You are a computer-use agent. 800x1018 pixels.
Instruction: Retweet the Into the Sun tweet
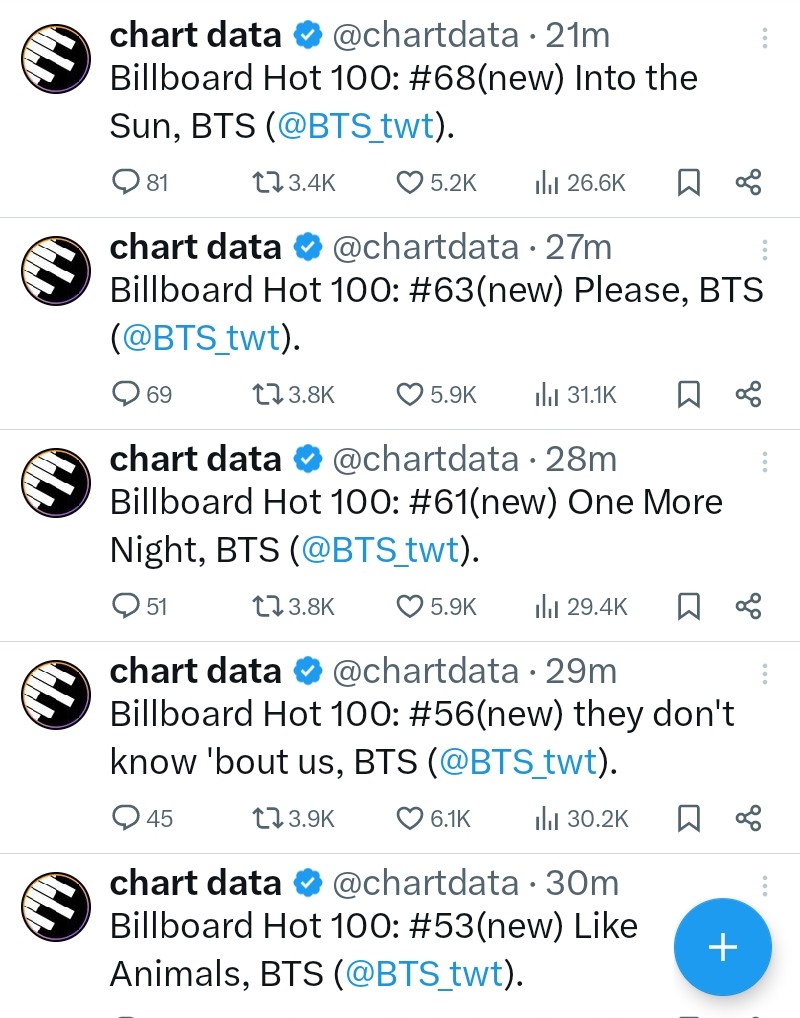265,183
